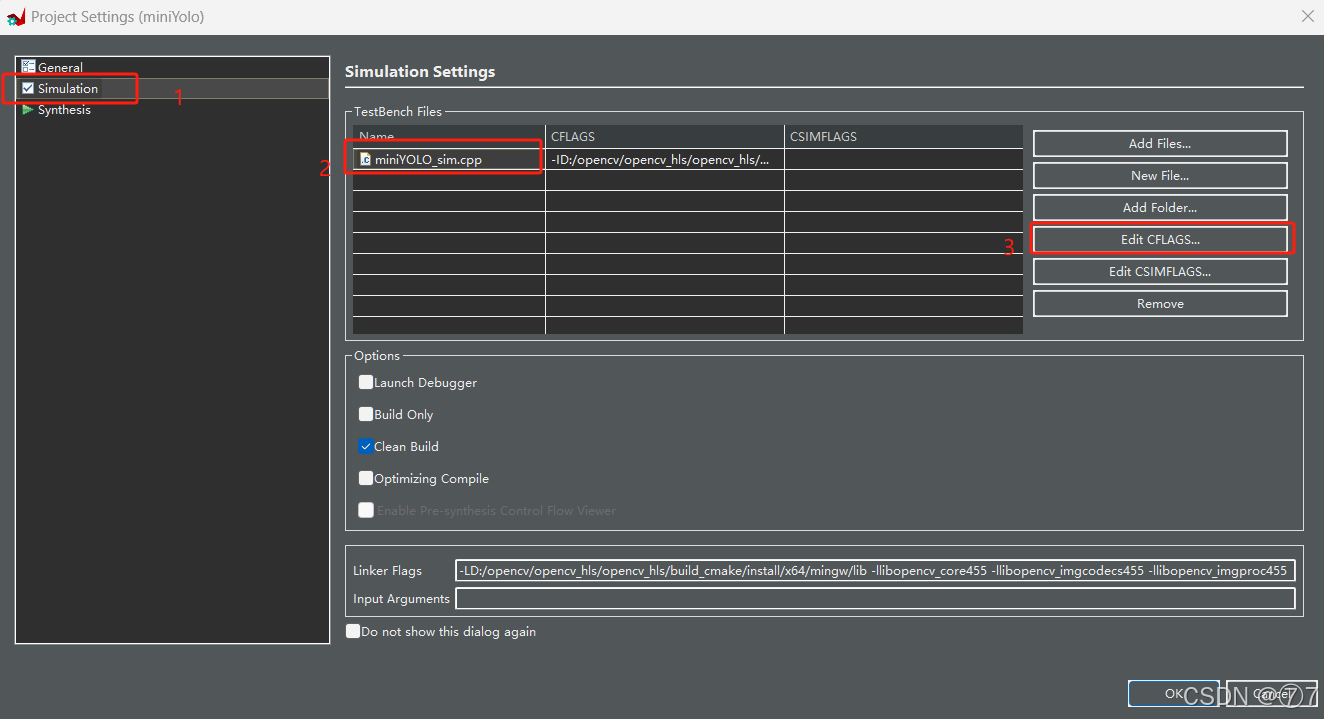
Task: Toggle the Build Only checkbox
Action: click(366, 414)
